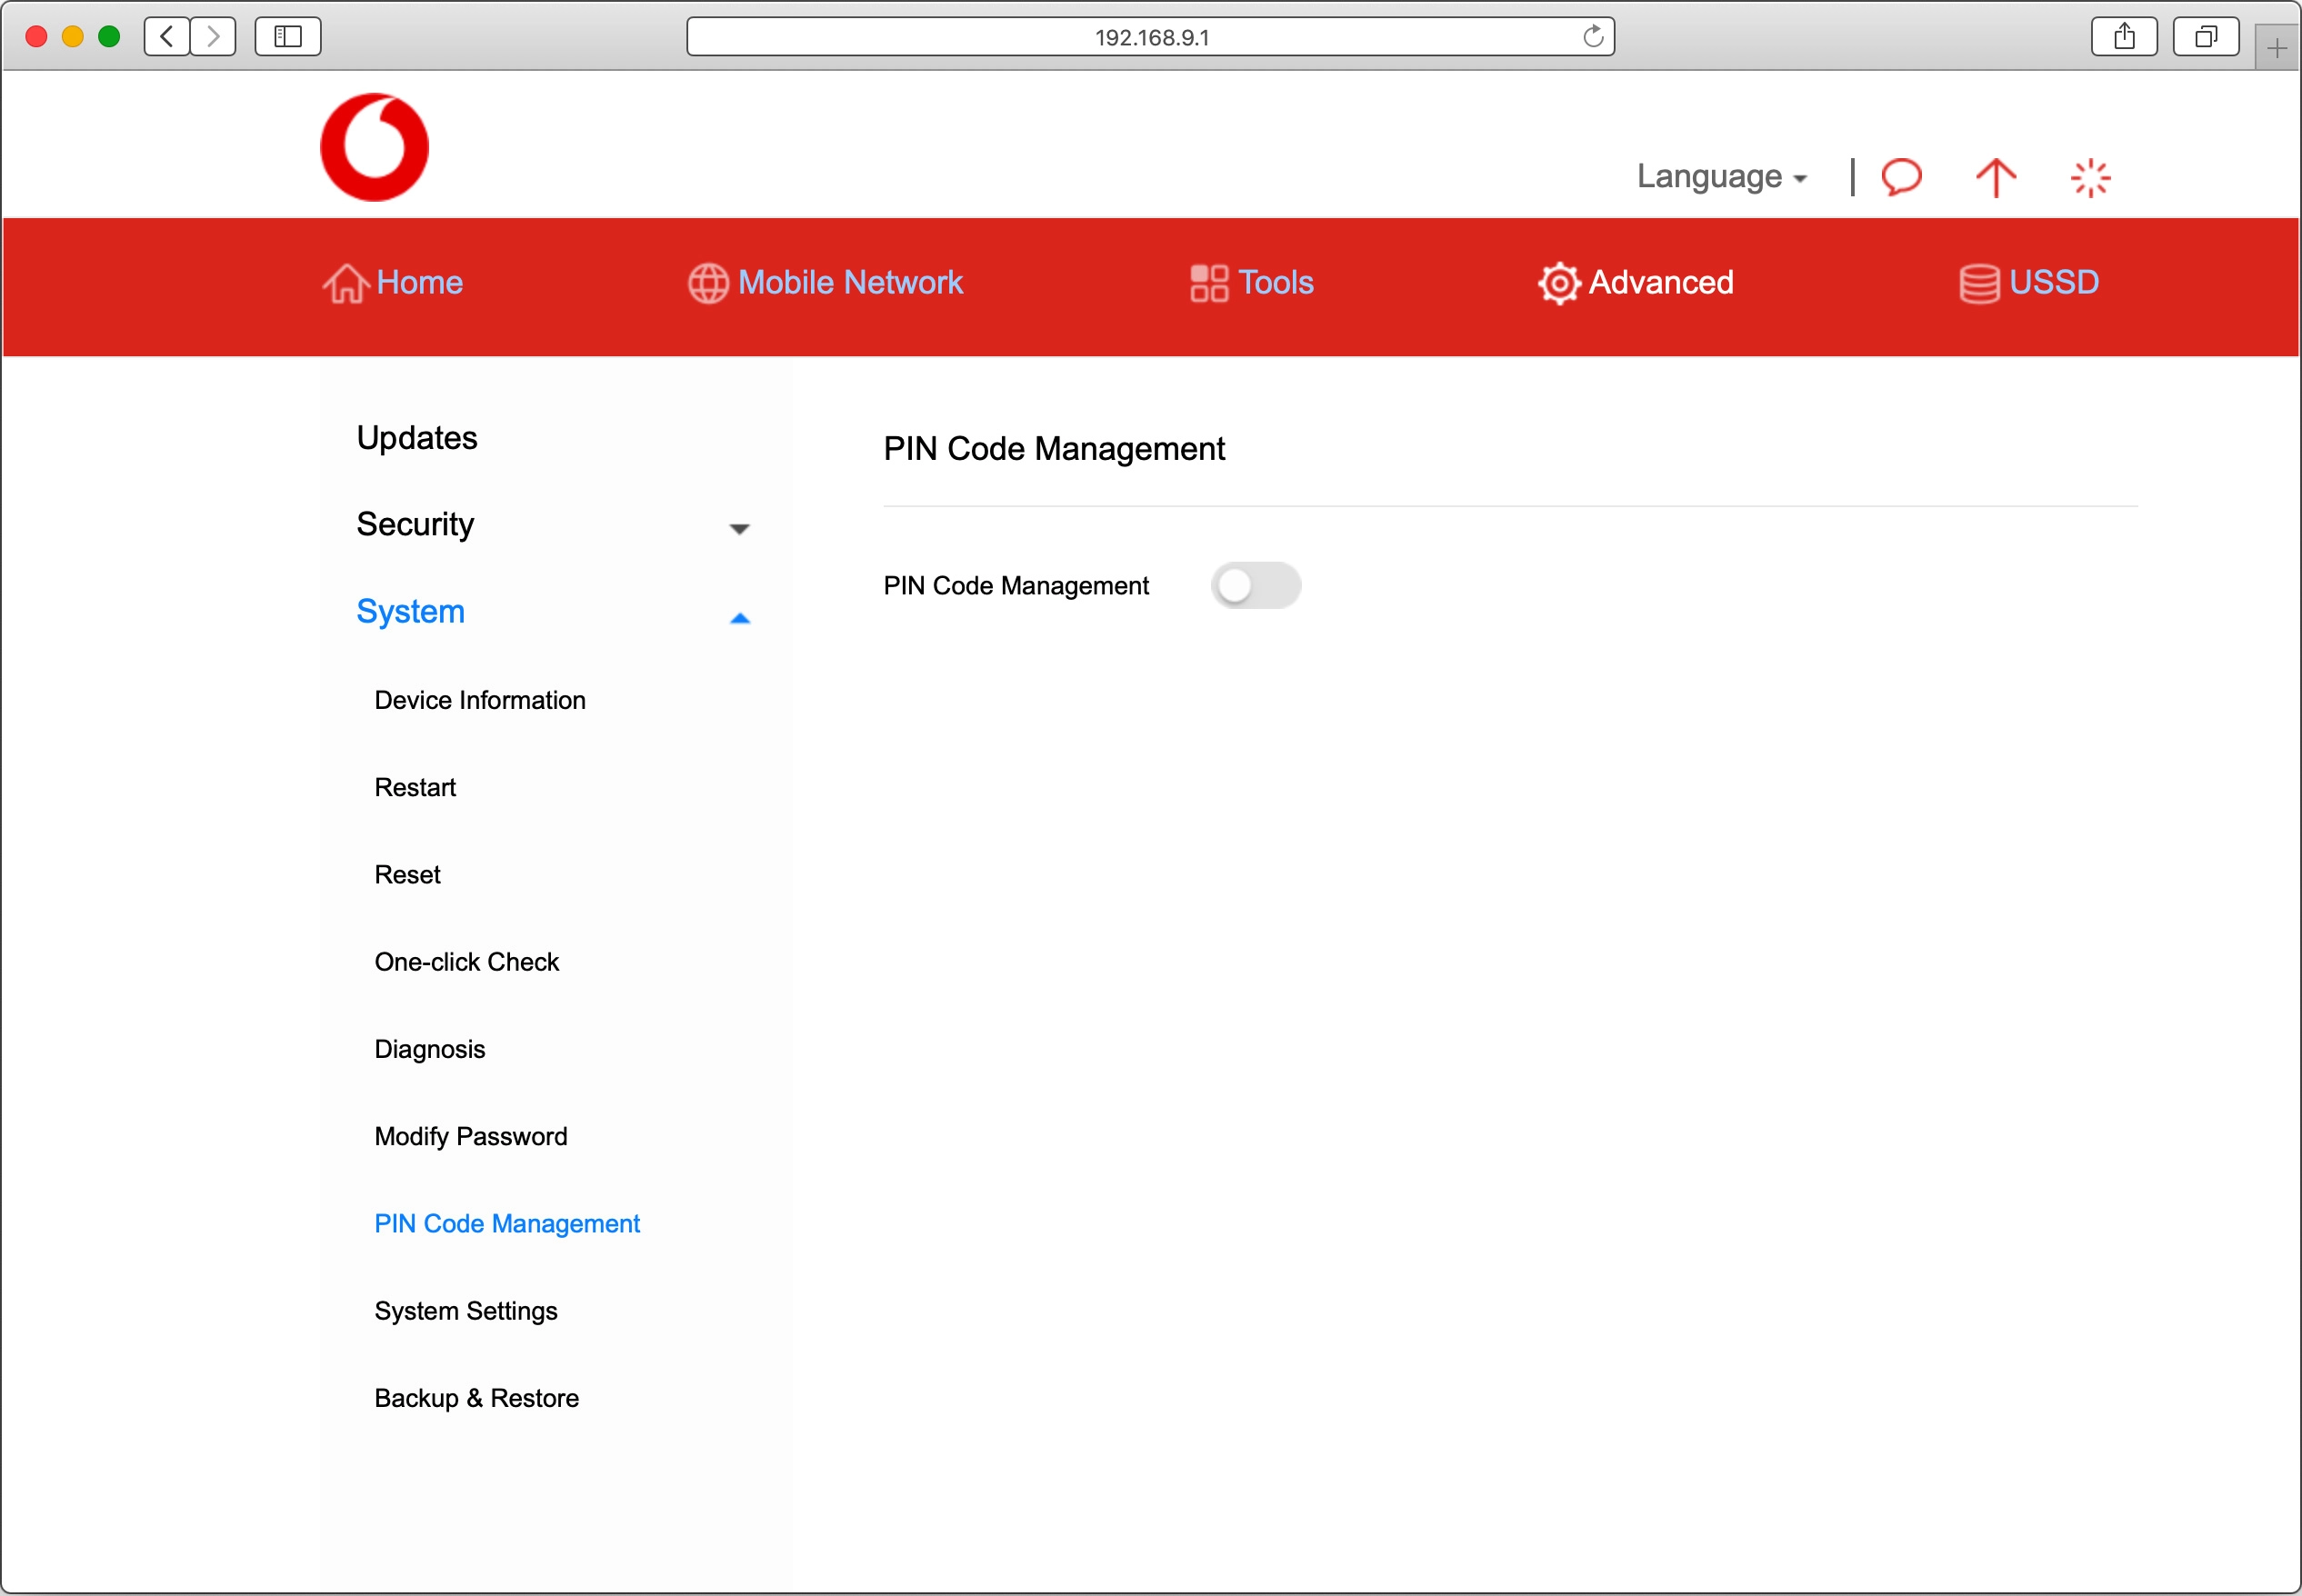Click the red spinner status icon in header
Screen dimensions: 2302x1596
pyautogui.click(x=2089, y=178)
